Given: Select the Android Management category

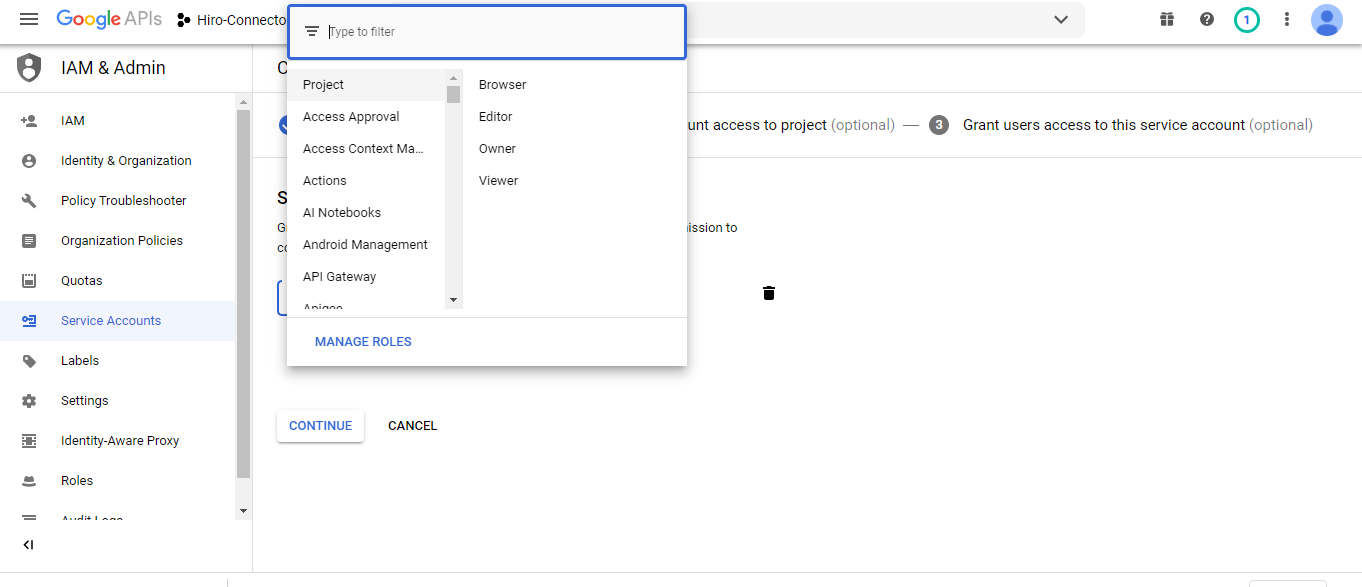Looking at the screenshot, I should coord(367,245).
